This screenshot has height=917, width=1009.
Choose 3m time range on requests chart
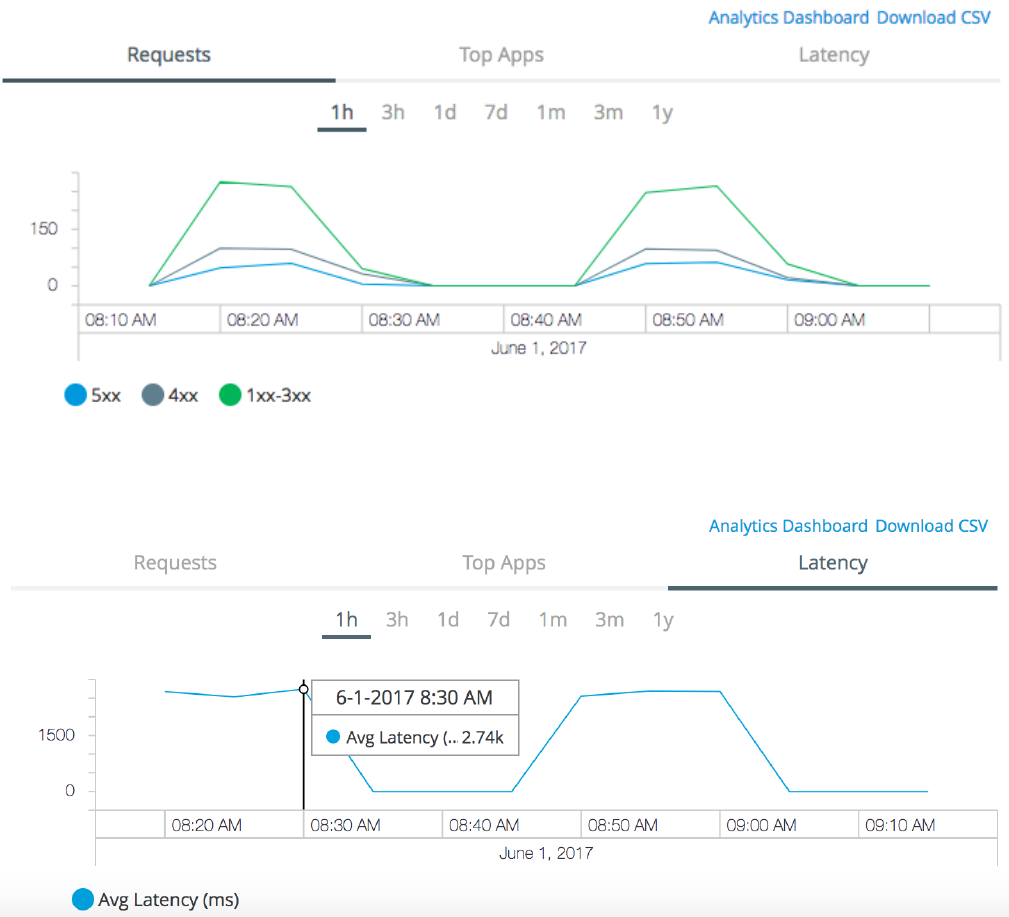(608, 112)
